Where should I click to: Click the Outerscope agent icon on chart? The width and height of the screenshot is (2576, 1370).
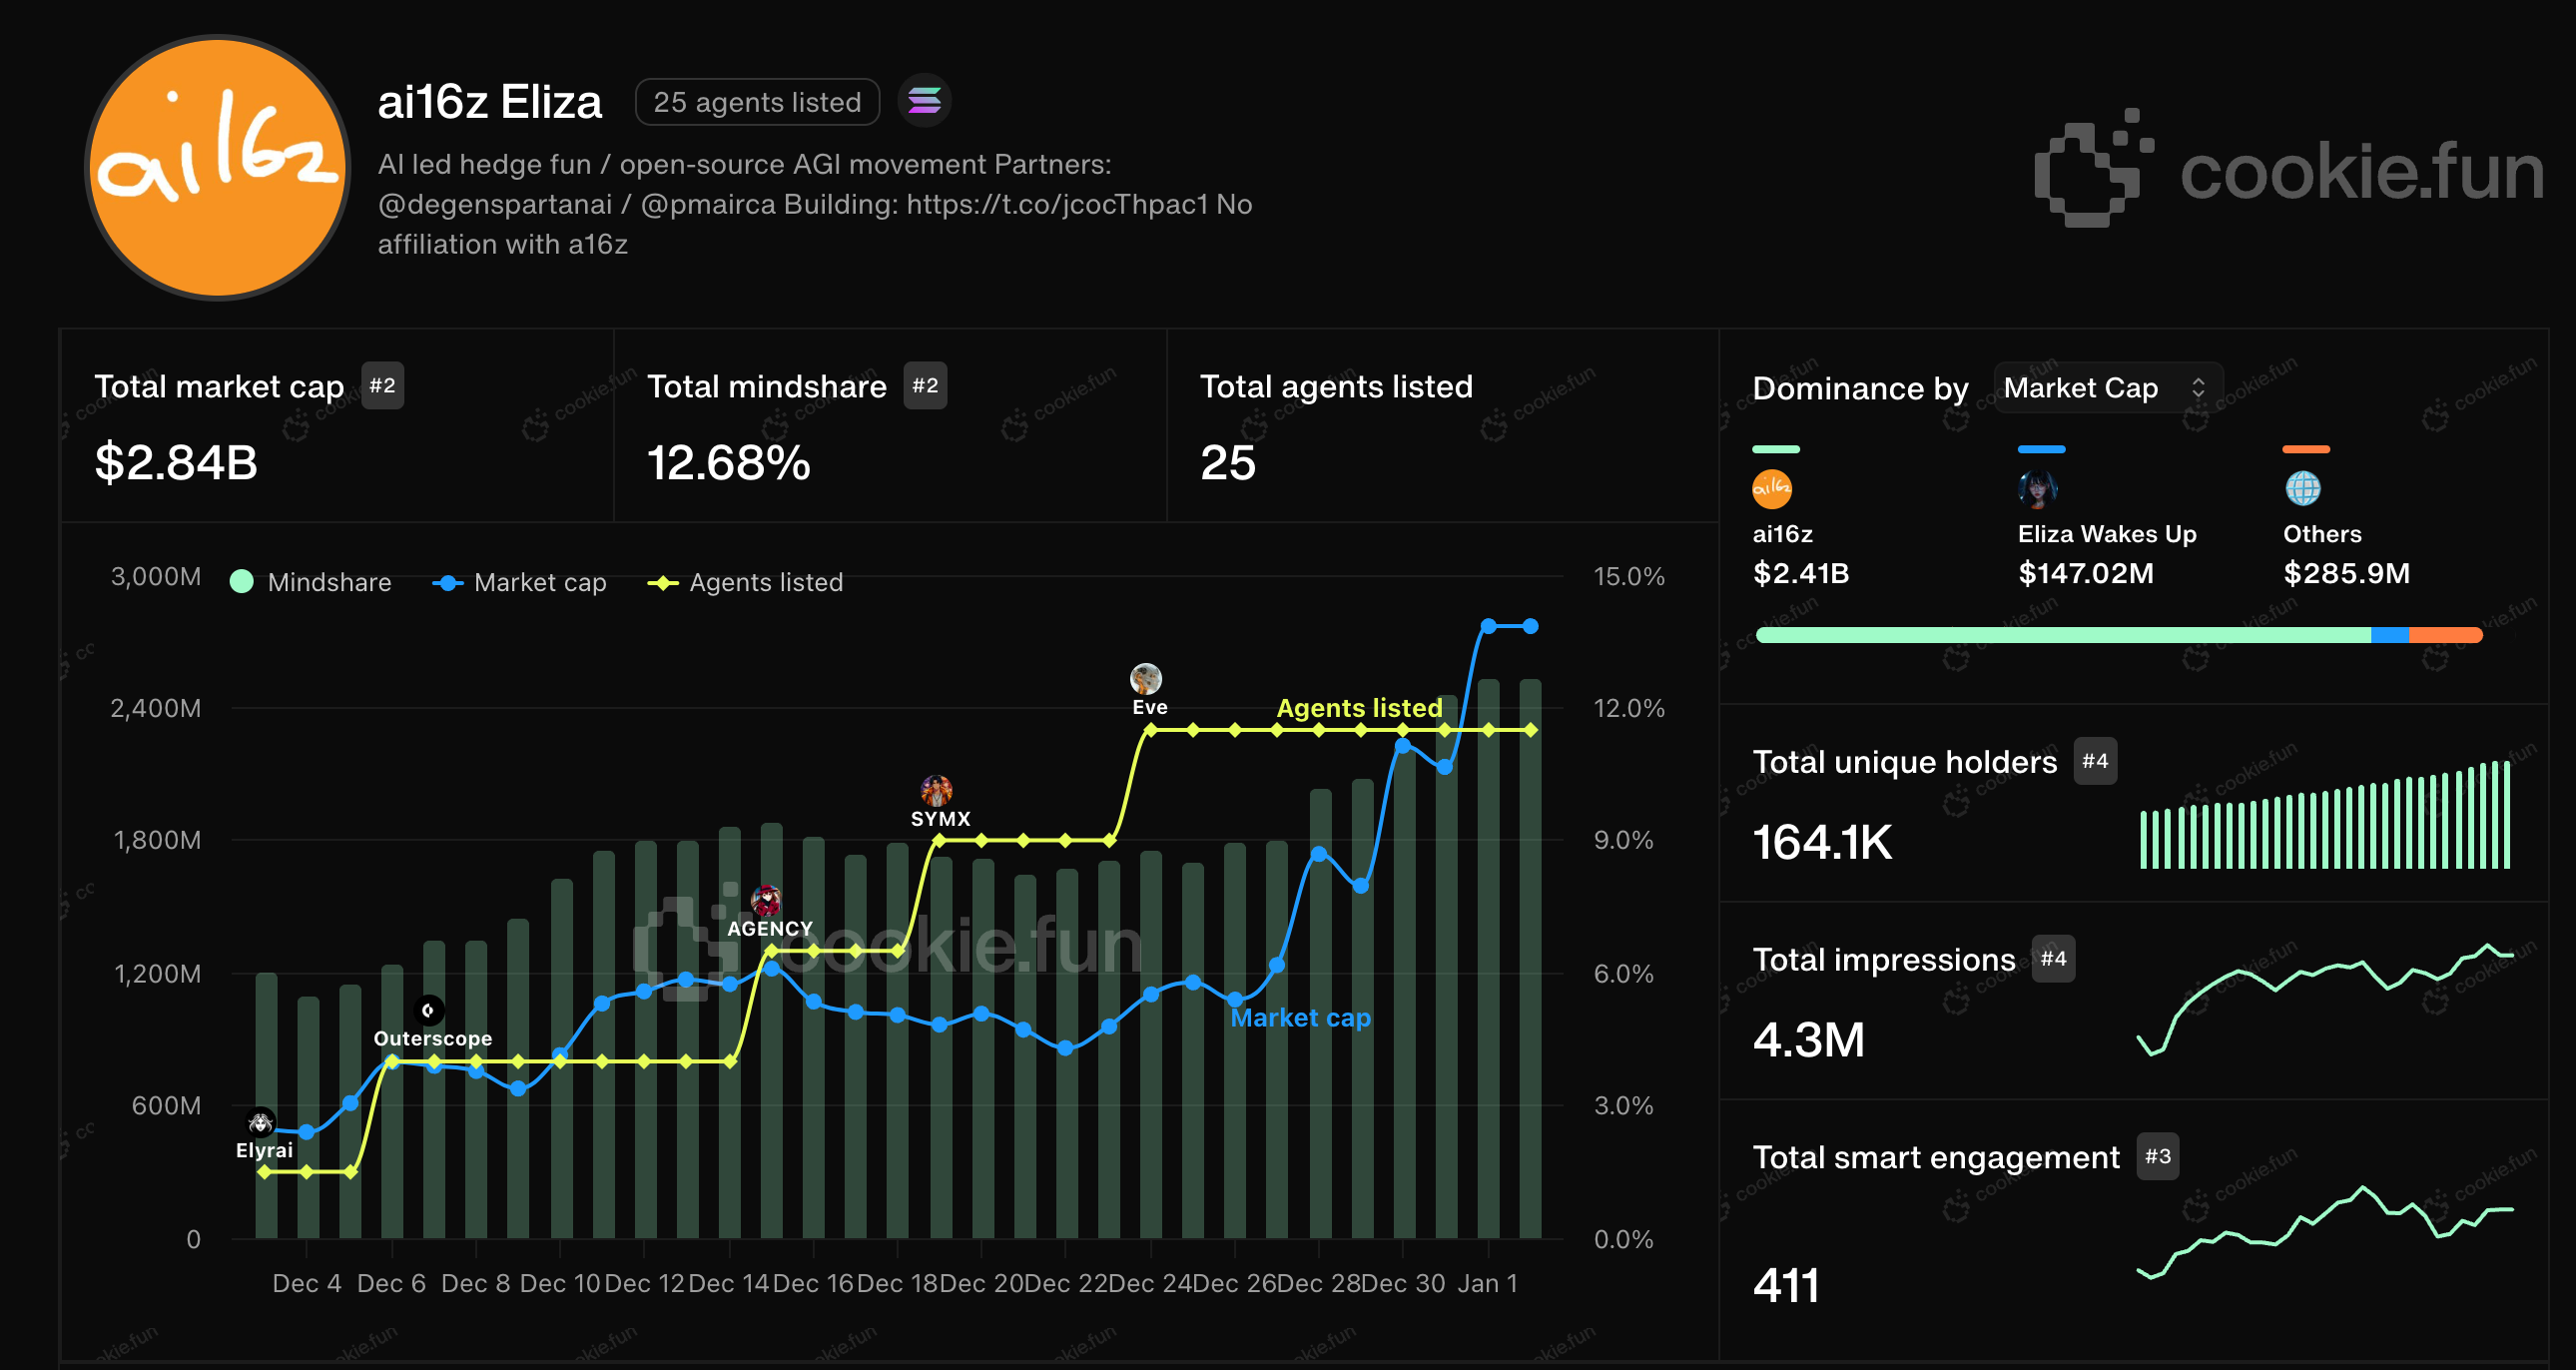pyautogui.click(x=428, y=1011)
